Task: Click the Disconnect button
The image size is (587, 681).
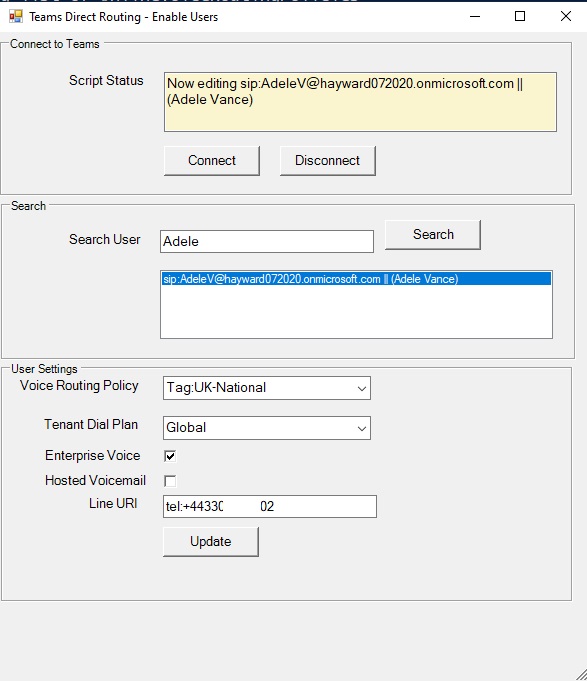Action: tap(328, 161)
